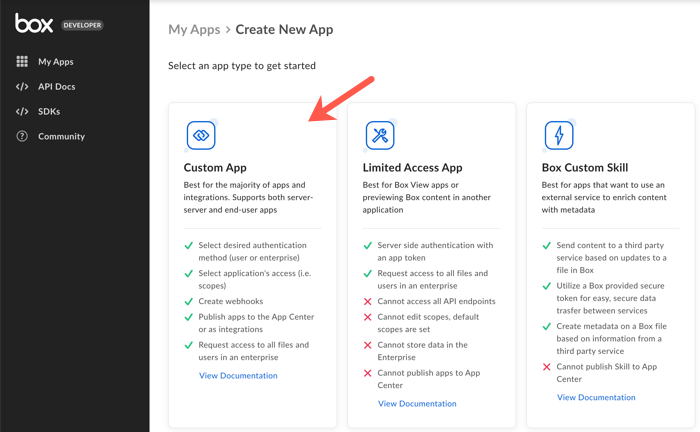Open Community in the sidebar
Viewport: 700px width, 432px height.
62,136
